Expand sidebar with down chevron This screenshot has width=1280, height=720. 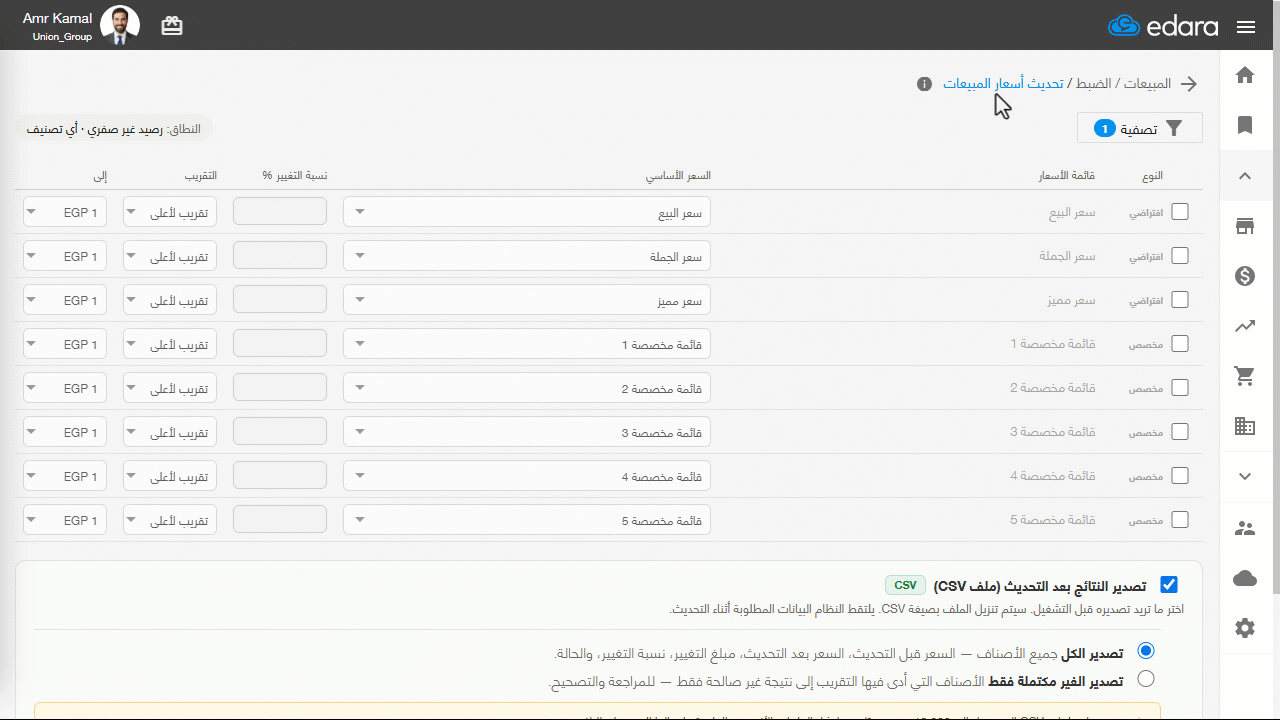(1245, 477)
